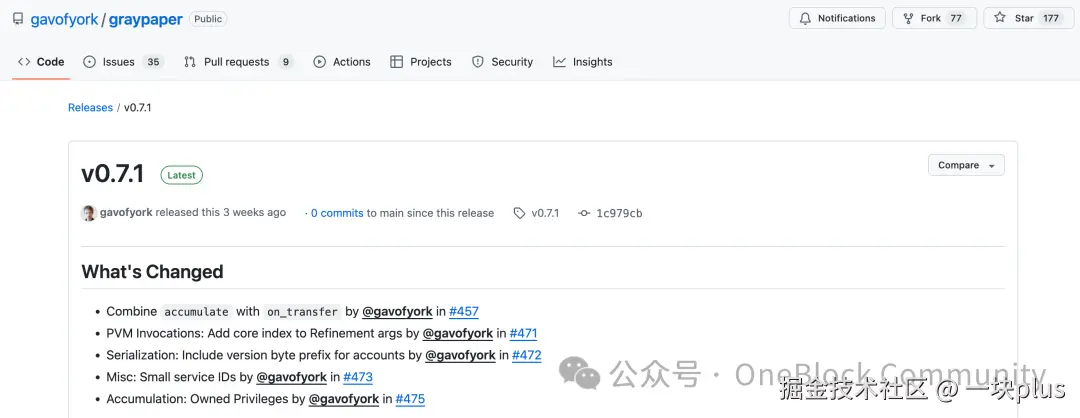The width and height of the screenshot is (1080, 418).
Task: Open the '0 commits' link
Action: tap(337, 213)
